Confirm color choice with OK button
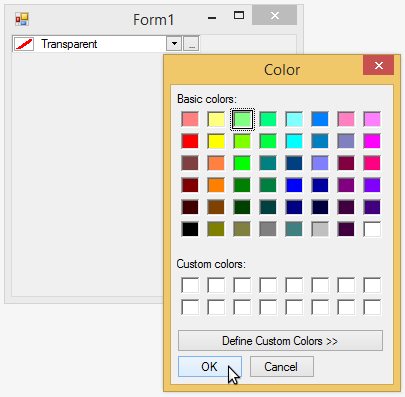Viewport: 405px width, 397px height. (210, 367)
